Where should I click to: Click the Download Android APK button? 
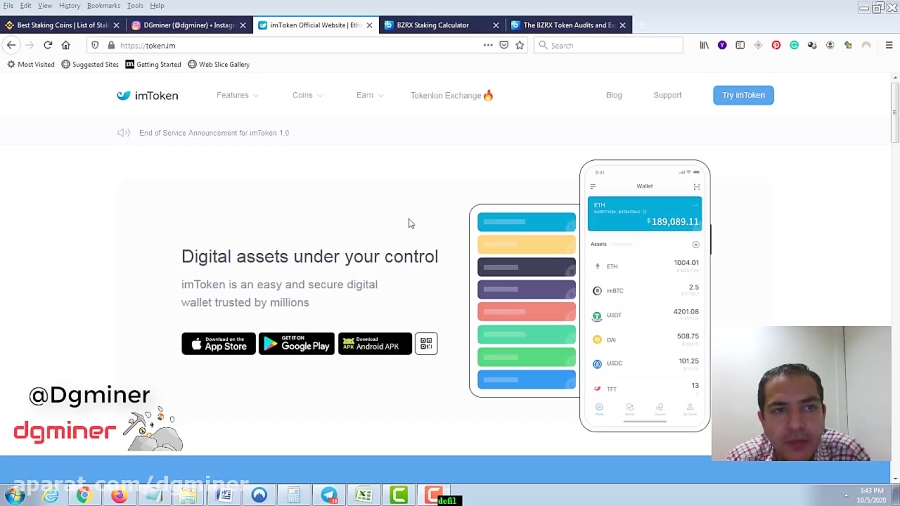(375, 344)
